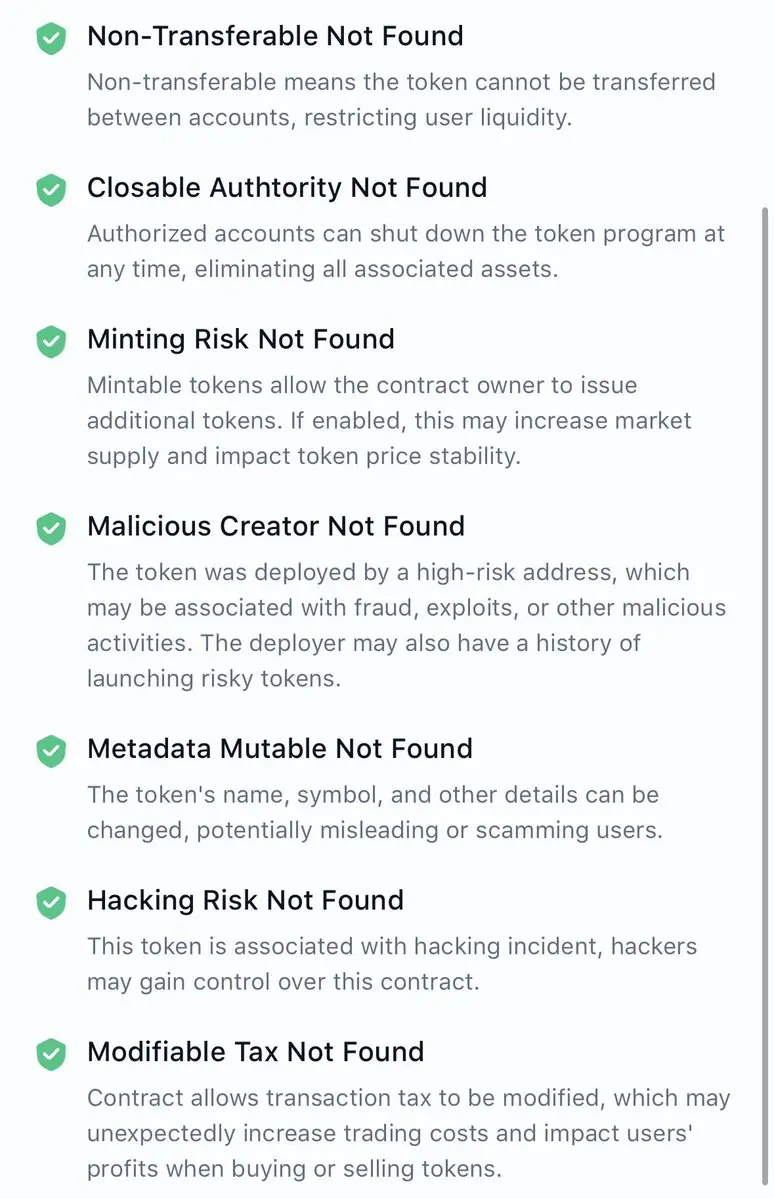Click the high-risk address deployer description
Viewport: 774px width, 1199px height.
coord(406,625)
